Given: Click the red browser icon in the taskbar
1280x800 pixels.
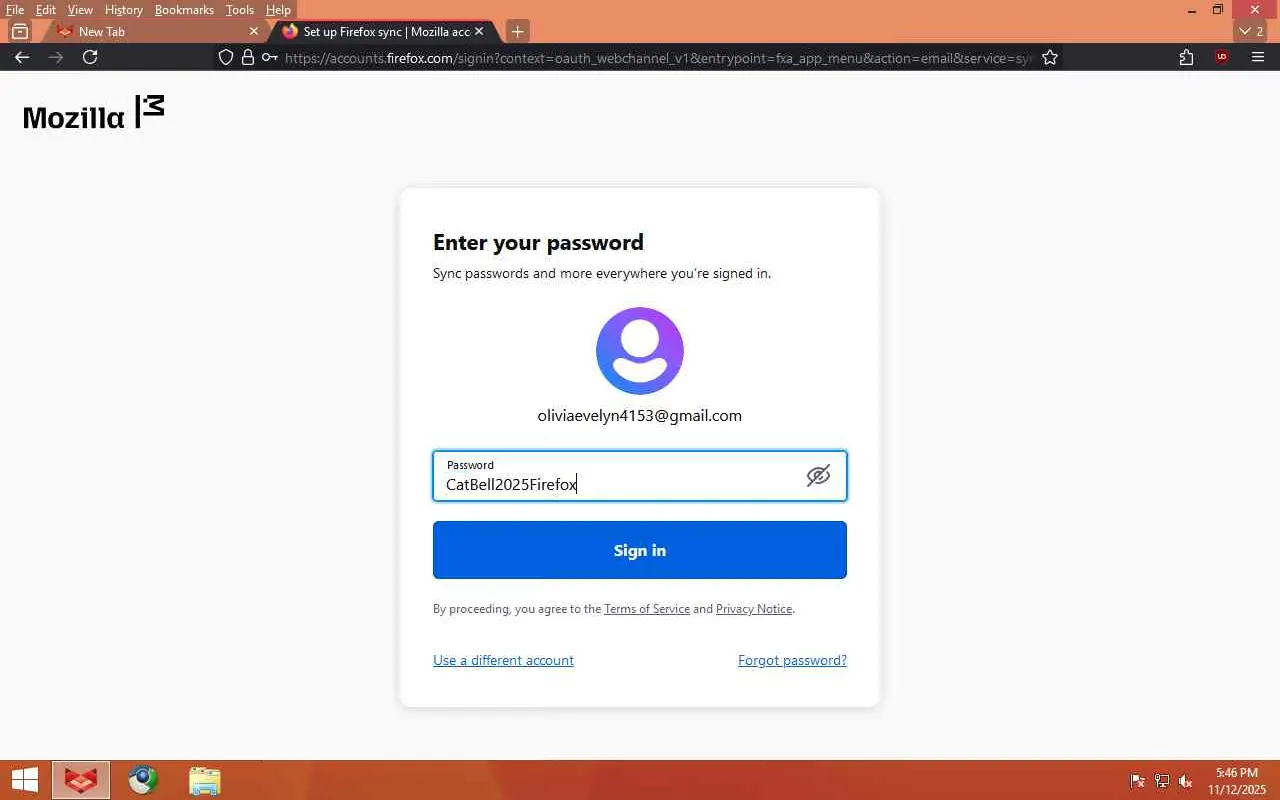Looking at the screenshot, I should (81, 780).
